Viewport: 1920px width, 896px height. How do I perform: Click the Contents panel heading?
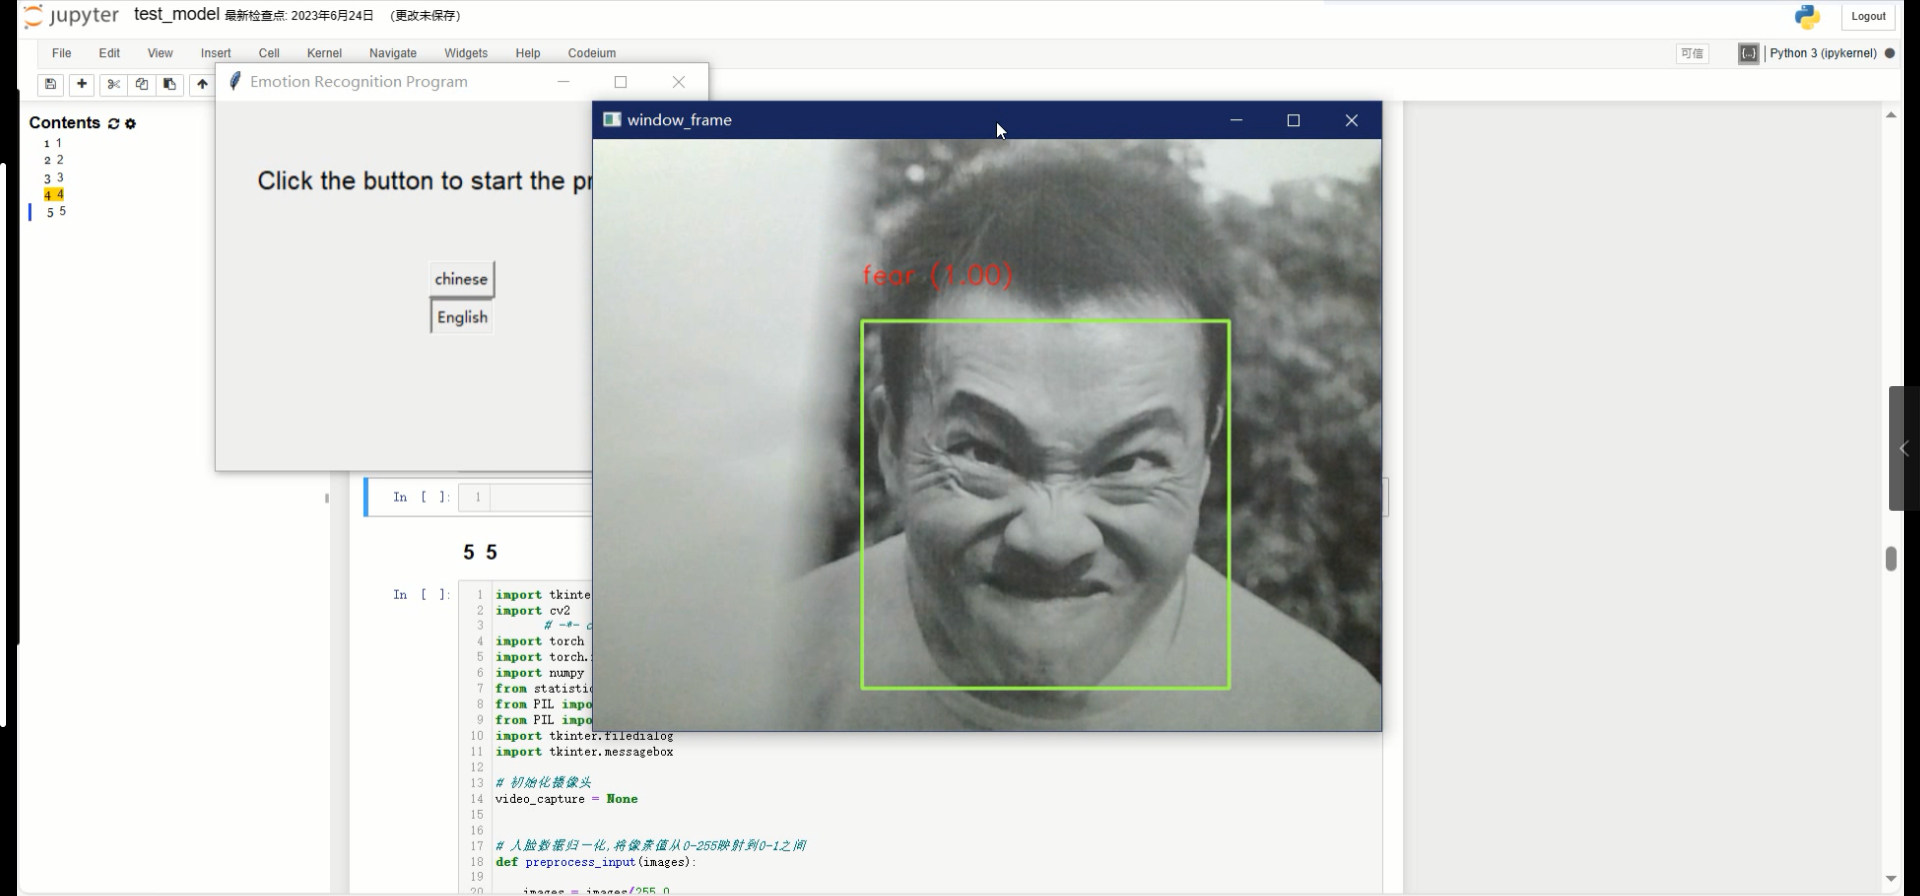[65, 122]
